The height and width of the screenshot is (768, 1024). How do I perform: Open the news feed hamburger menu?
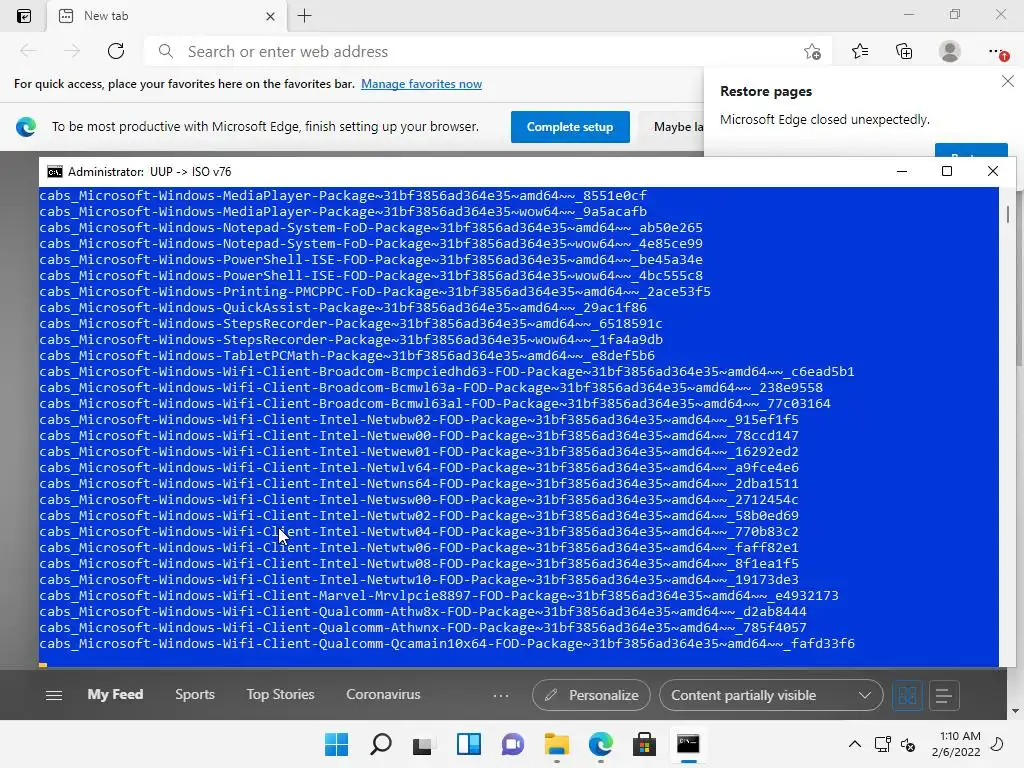tap(54, 696)
